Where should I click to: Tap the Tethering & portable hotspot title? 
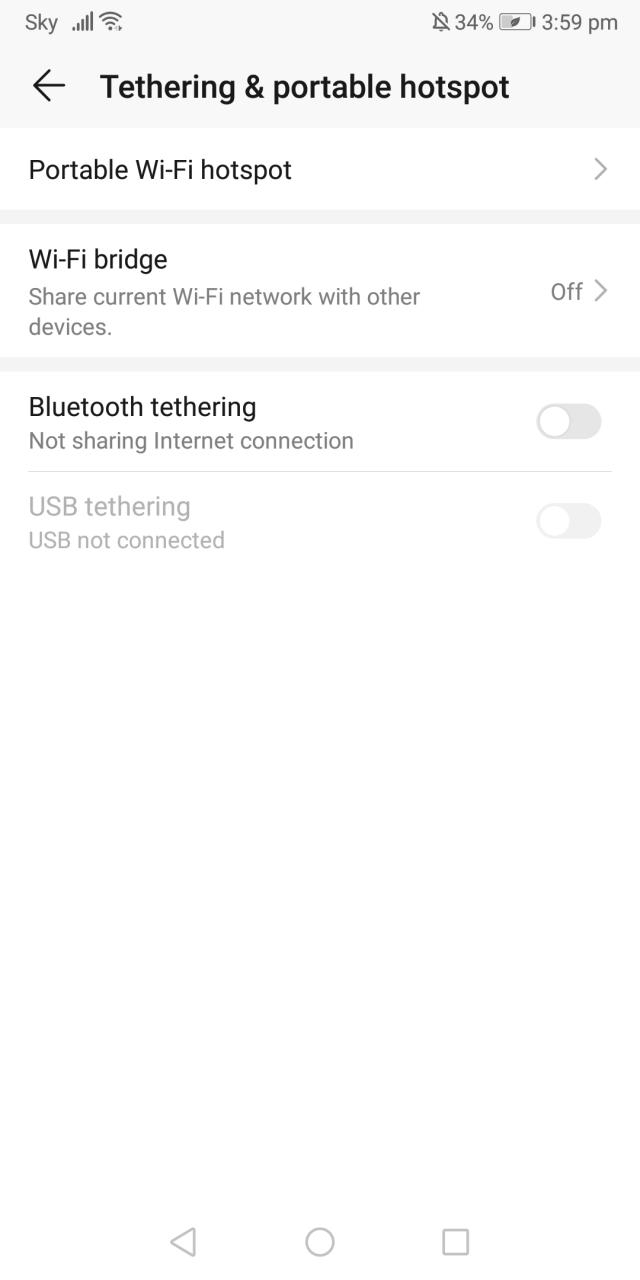[305, 87]
